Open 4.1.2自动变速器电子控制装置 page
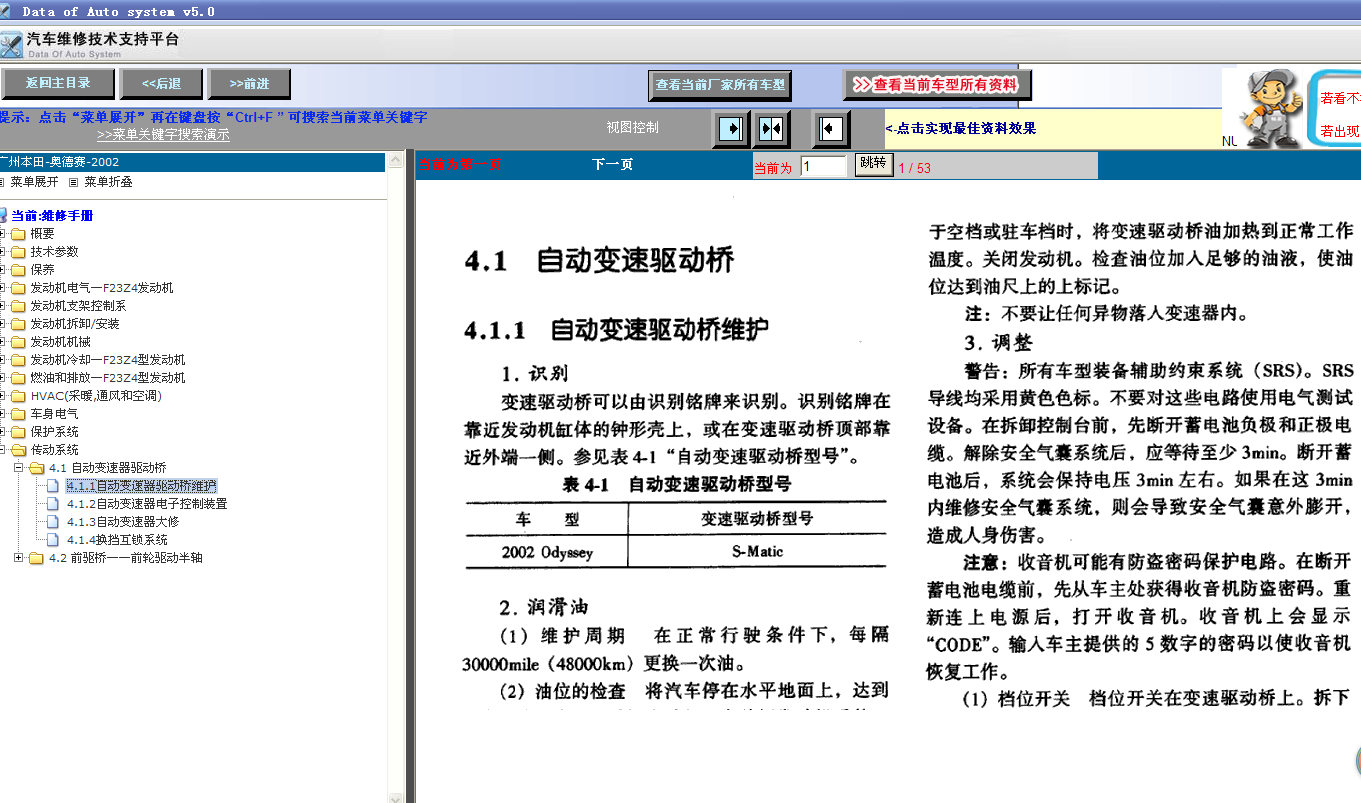Screen dimensions: 1361x803 147,504
